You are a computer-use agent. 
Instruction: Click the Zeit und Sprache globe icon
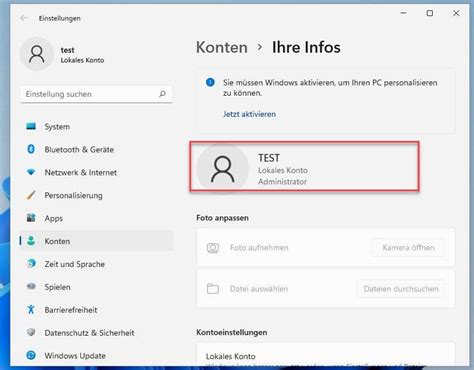tap(31, 264)
